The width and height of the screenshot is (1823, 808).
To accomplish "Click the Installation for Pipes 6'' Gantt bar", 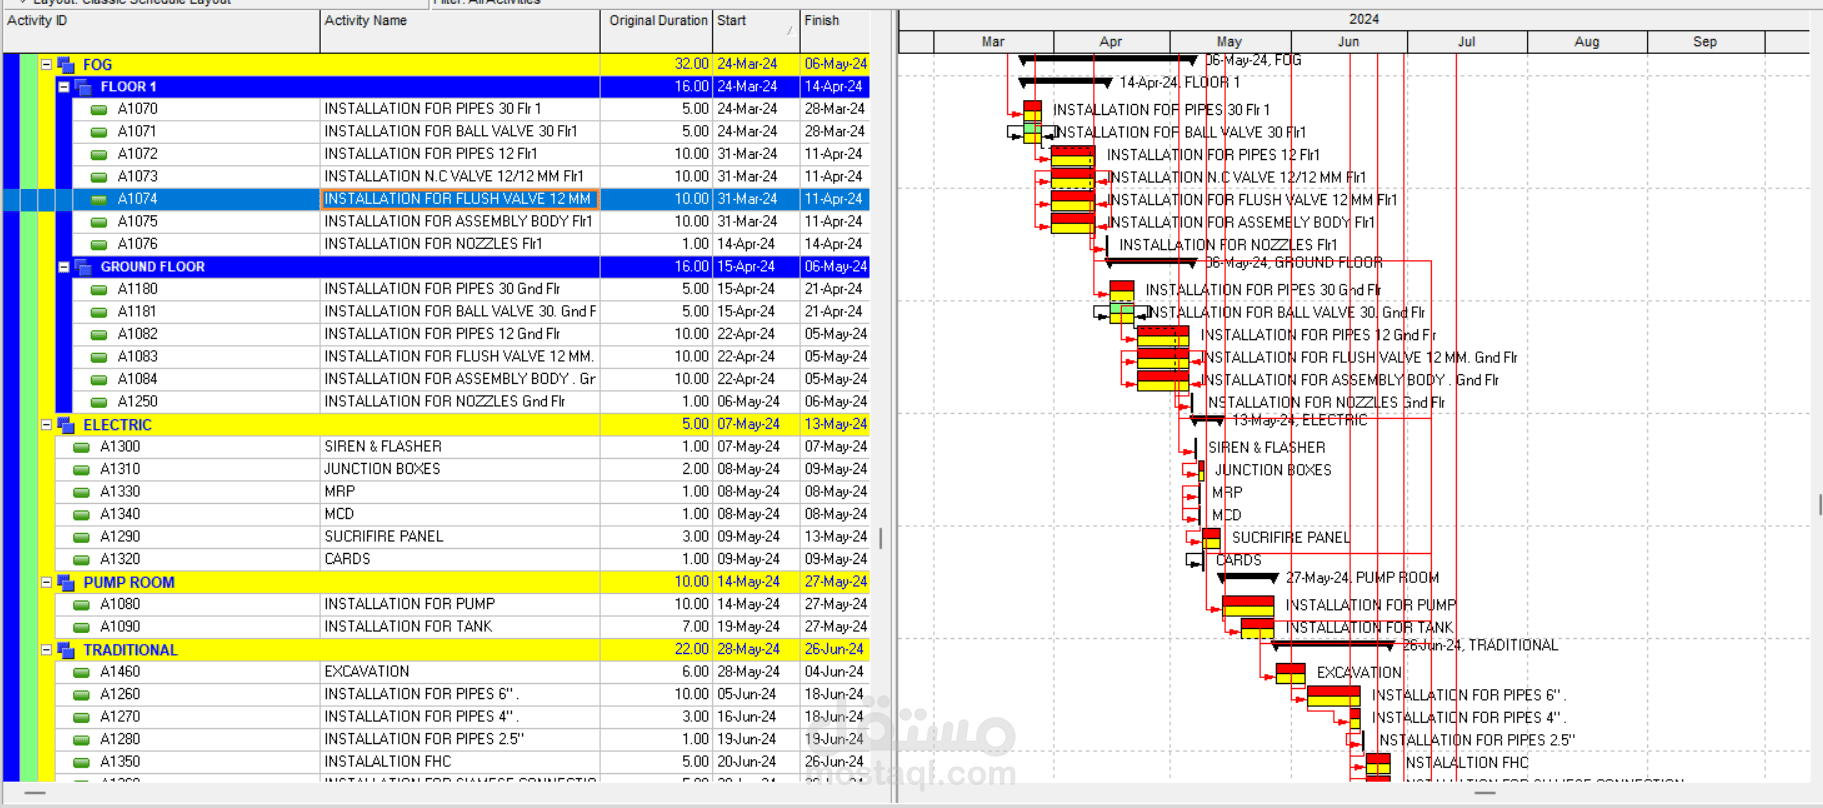I will pos(1334,696).
